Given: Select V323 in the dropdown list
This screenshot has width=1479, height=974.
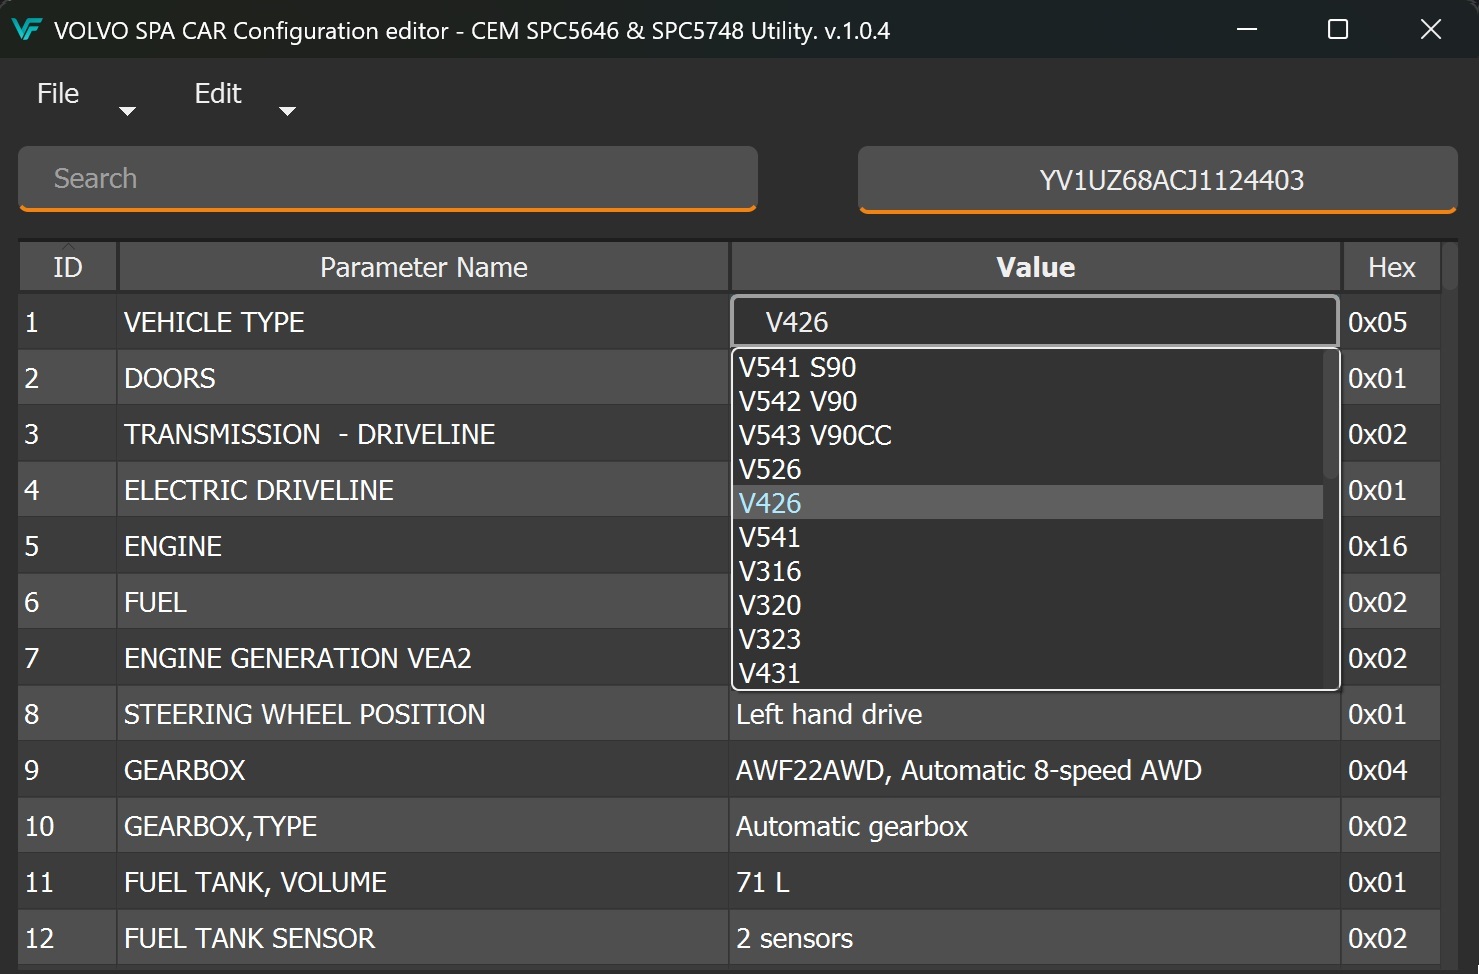Looking at the screenshot, I should [1028, 639].
